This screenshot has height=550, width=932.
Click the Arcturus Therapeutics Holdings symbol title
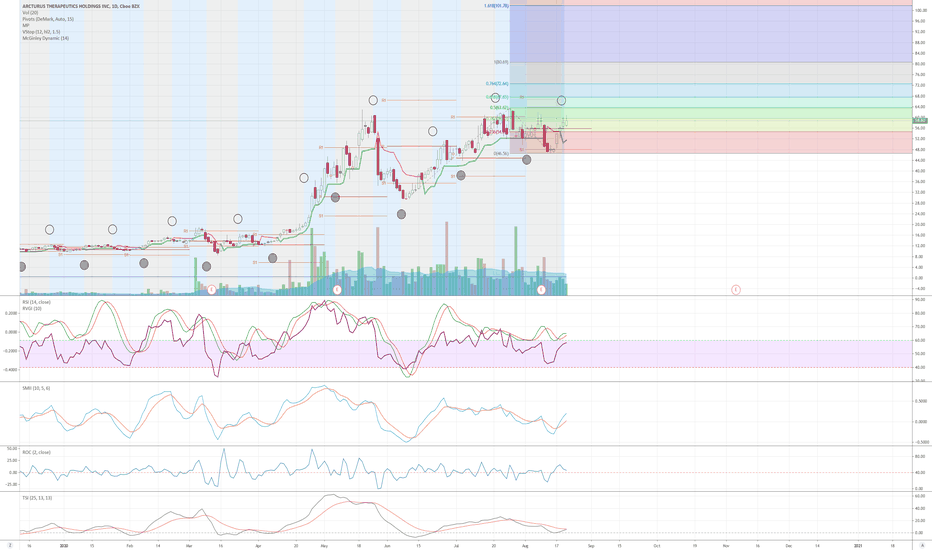pyautogui.click(x=80, y=6)
